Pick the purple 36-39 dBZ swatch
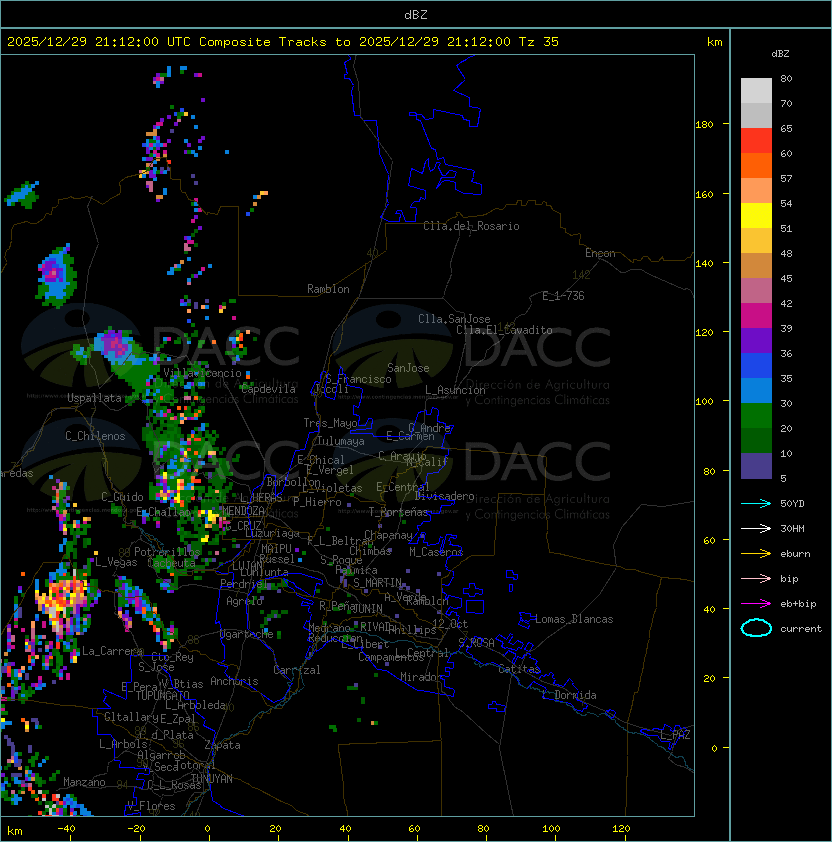The width and height of the screenshot is (832, 842). (x=756, y=340)
